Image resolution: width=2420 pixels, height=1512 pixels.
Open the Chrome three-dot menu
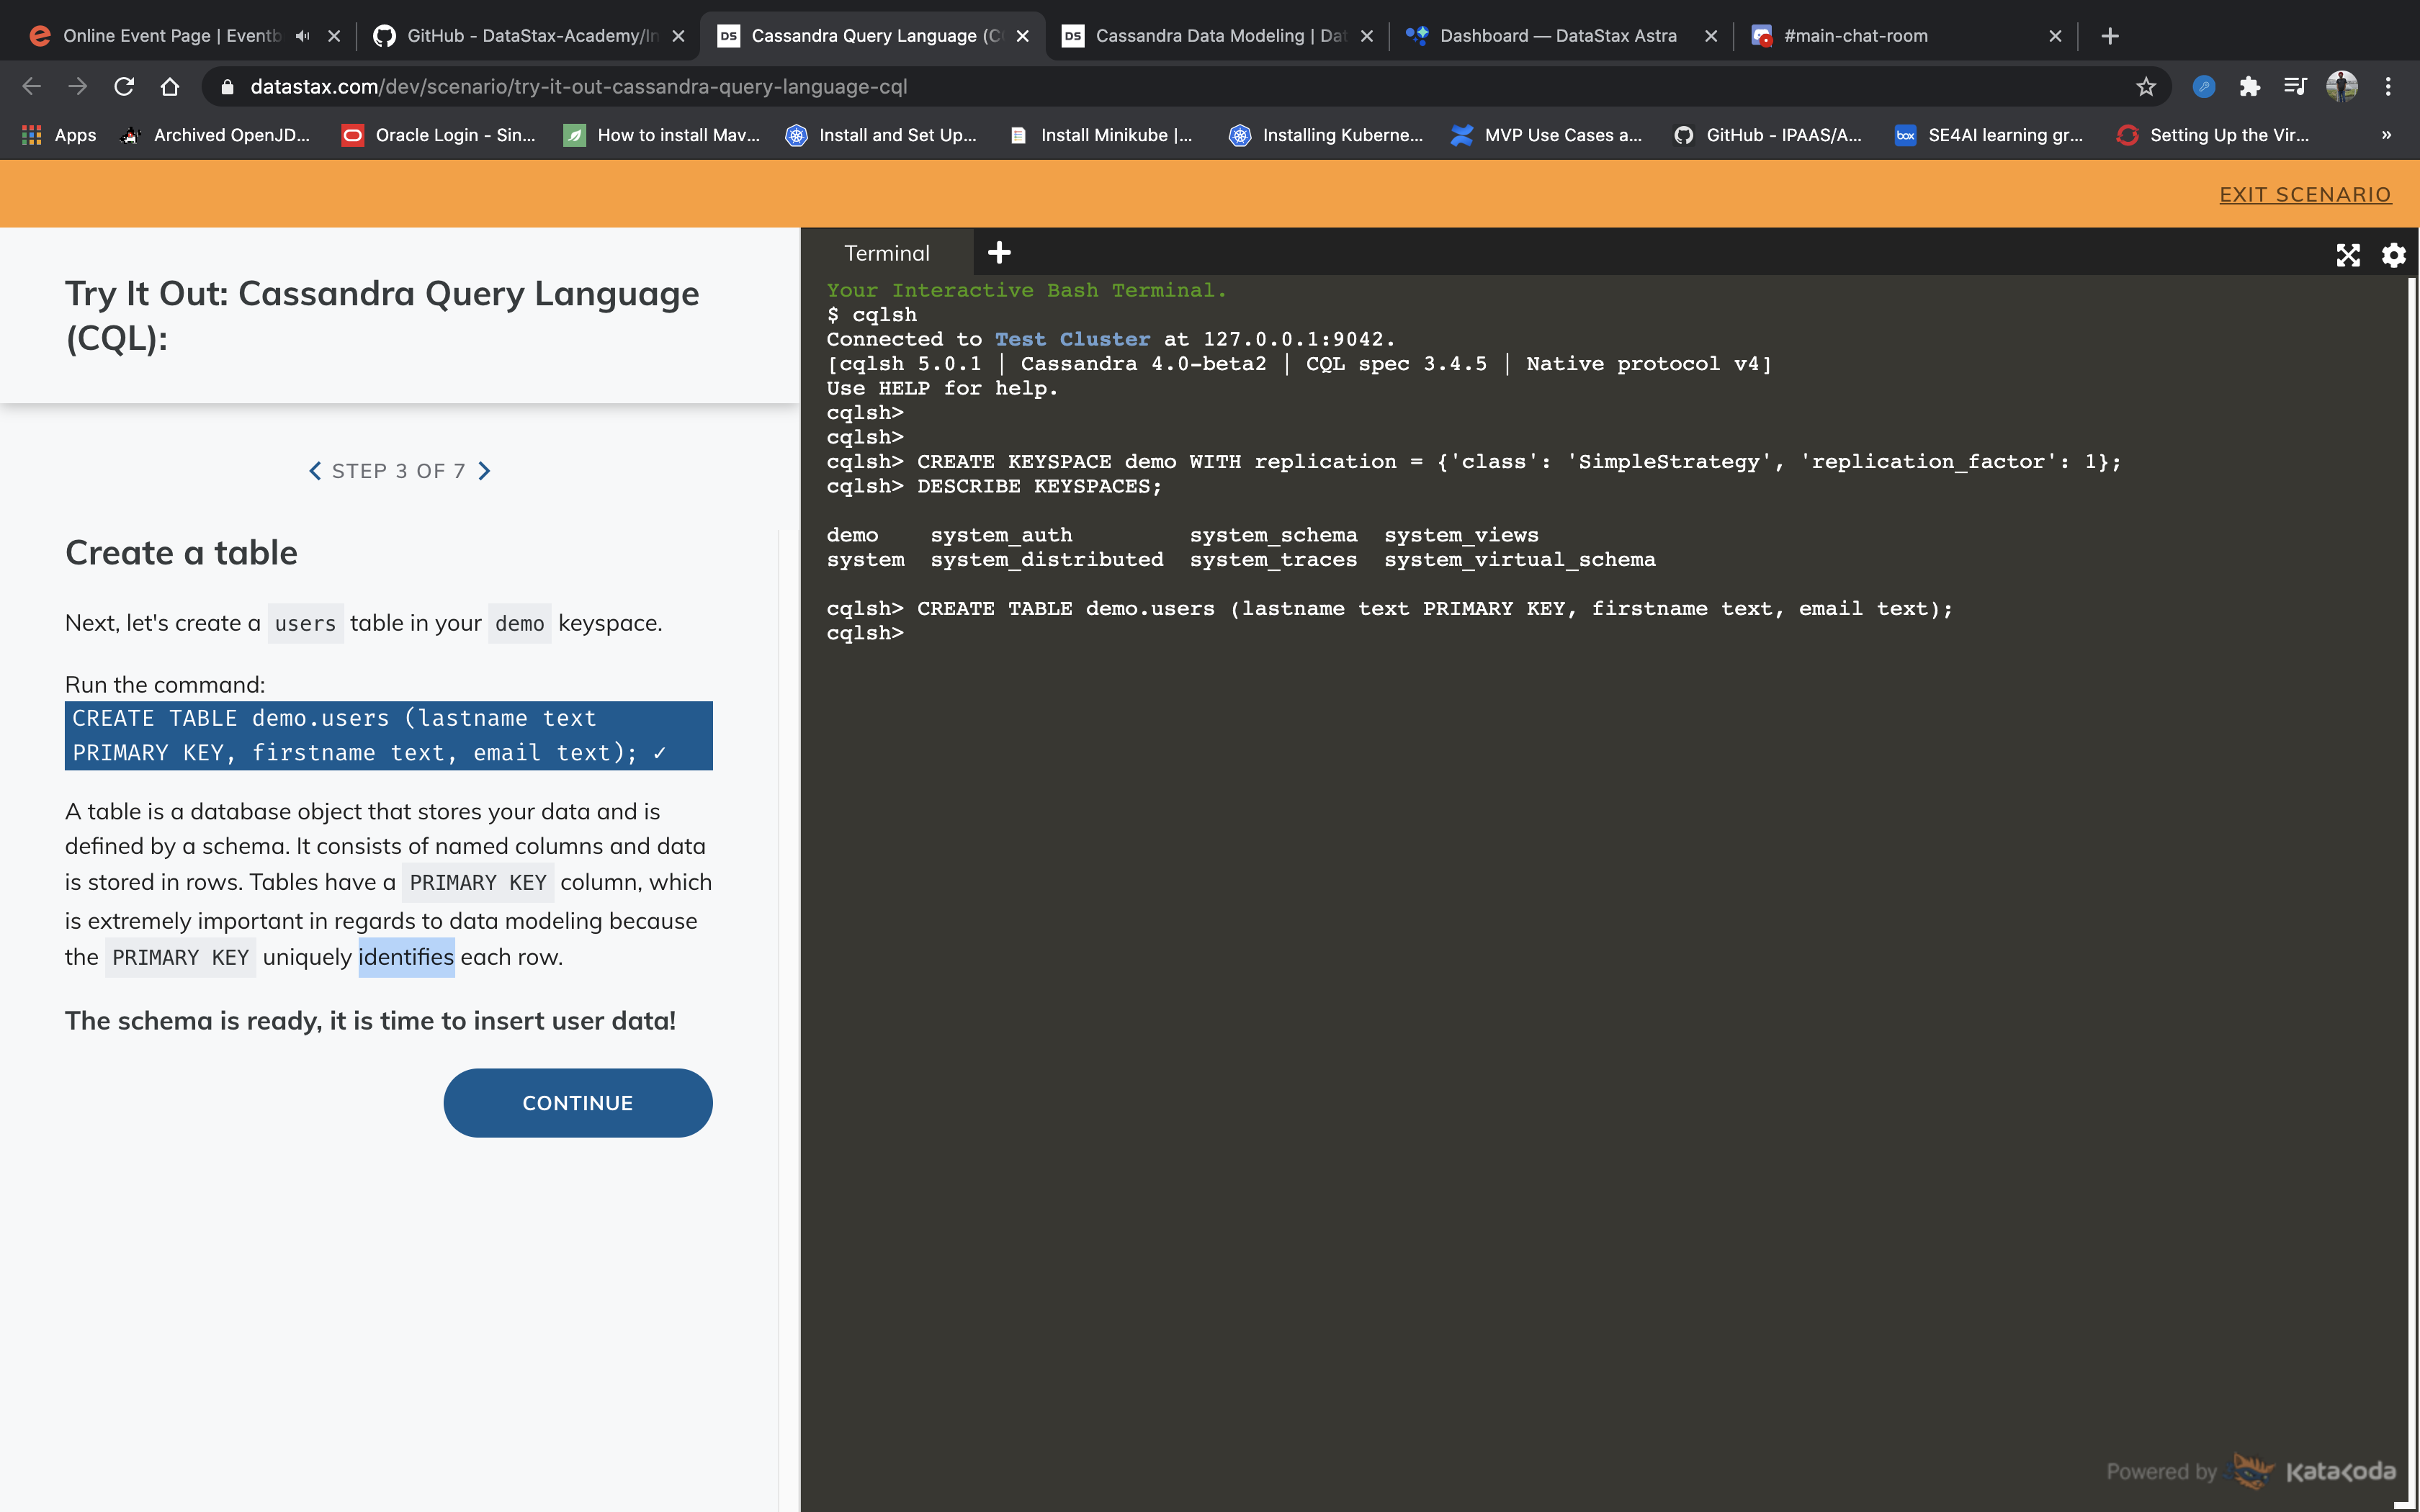[x=2388, y=87]
